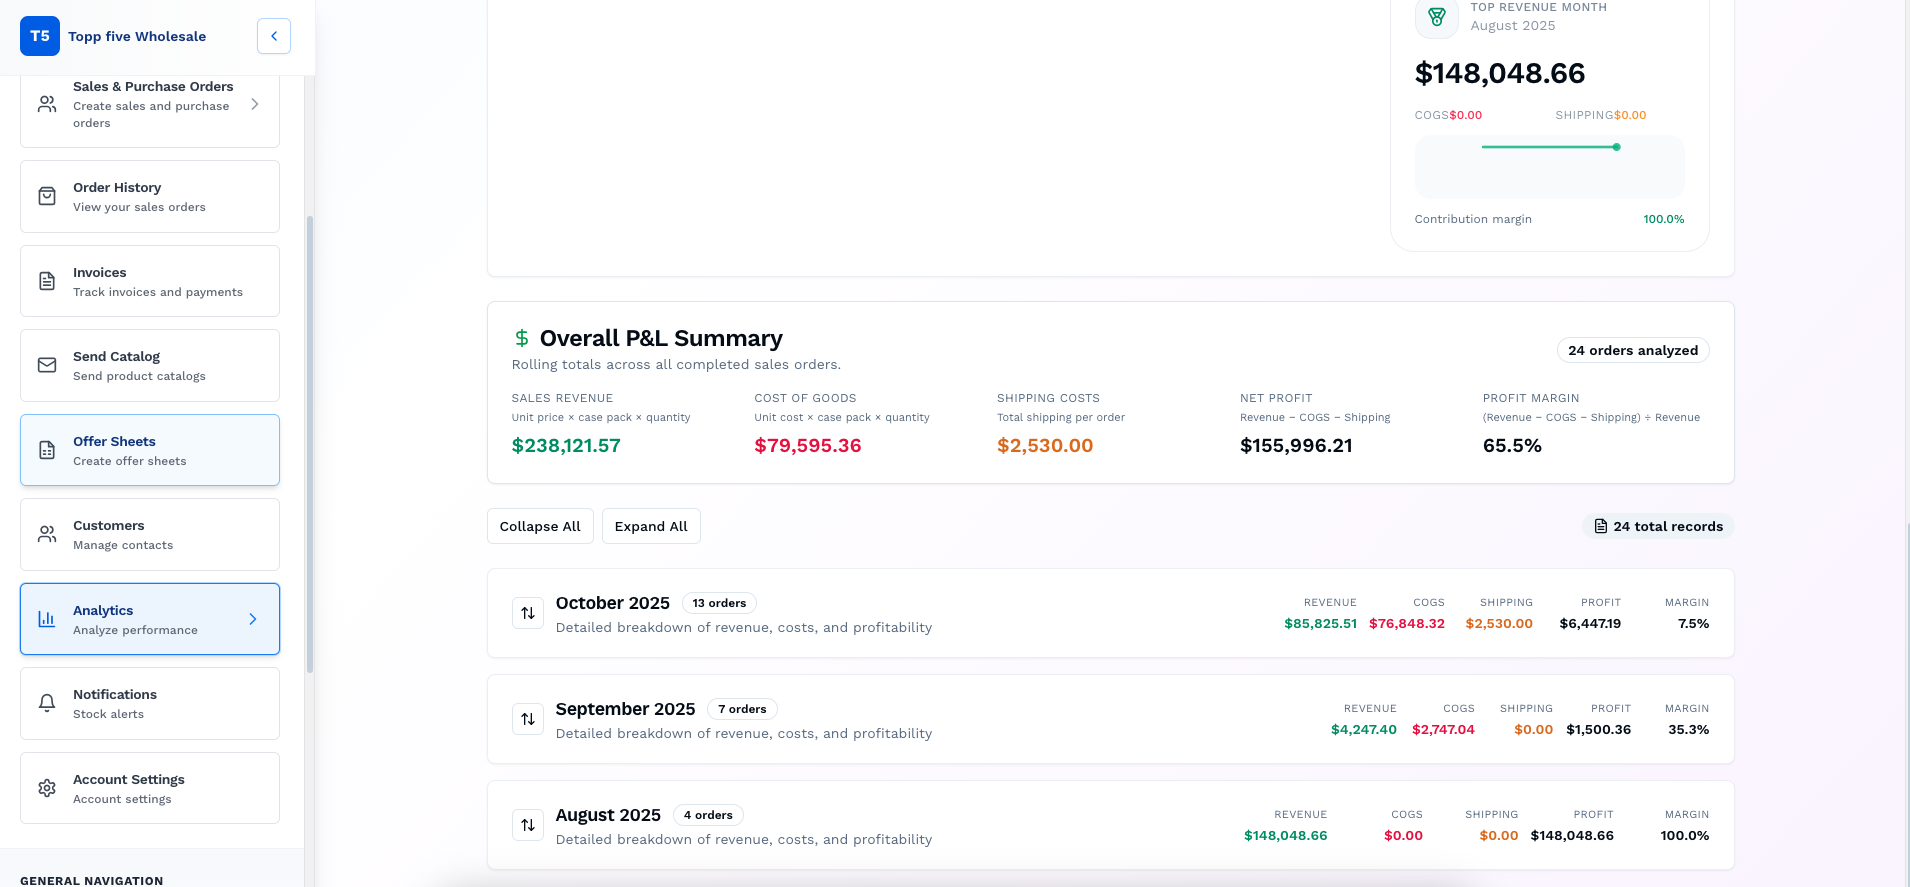Click the 24 orders analyzed badge
Viewport: 1910px width, 887px height.
tap(1633, 350)
